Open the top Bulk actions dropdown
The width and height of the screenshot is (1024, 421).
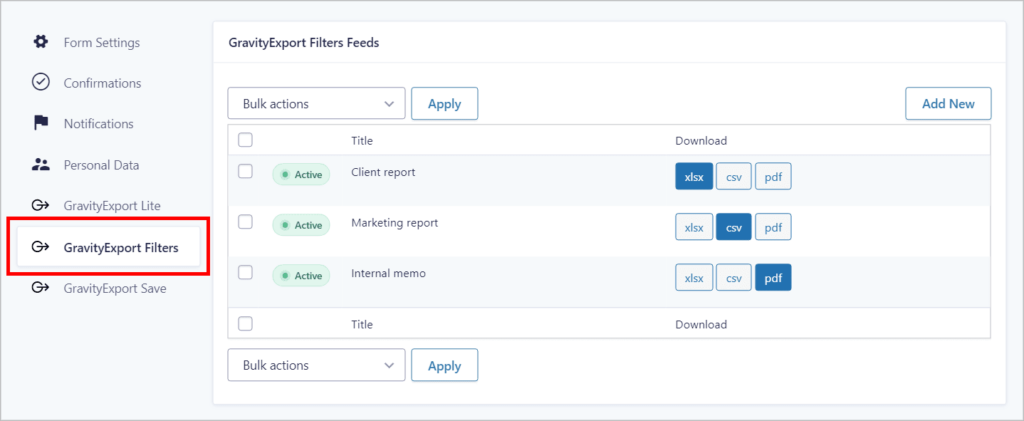[x=317, y=104]
